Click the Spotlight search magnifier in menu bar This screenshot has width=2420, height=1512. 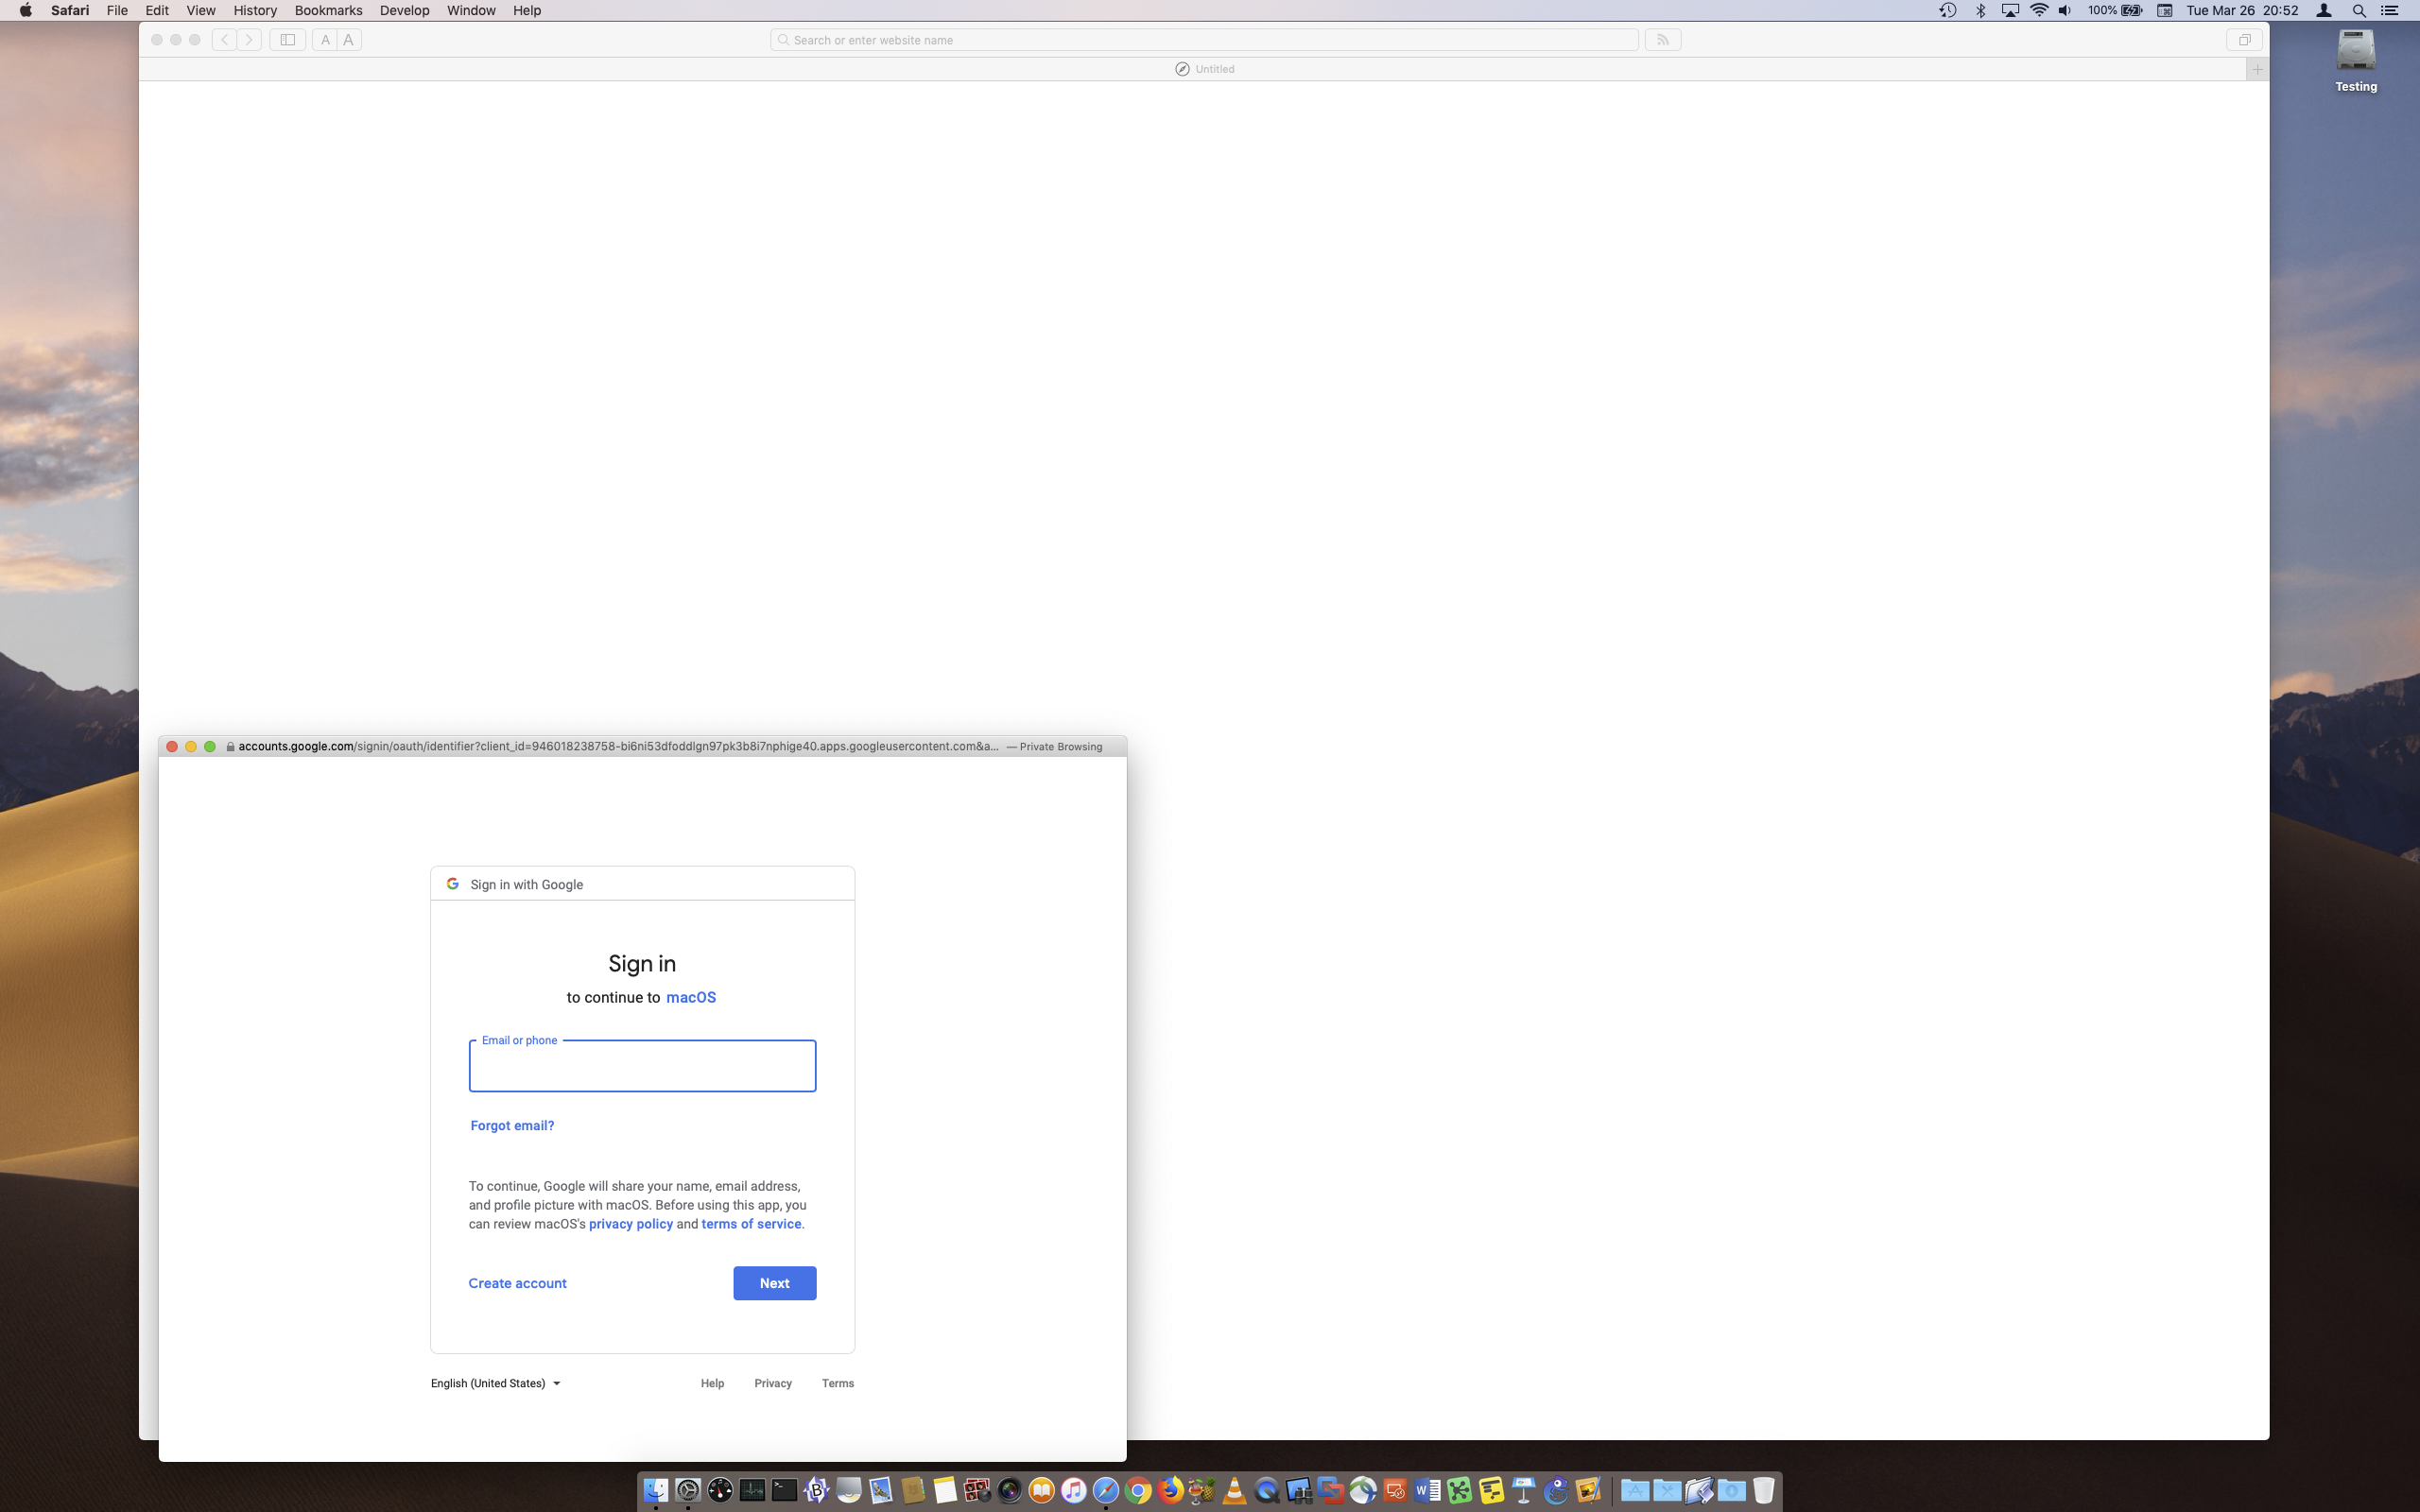pyautogui.click(x=2358, y=11)
